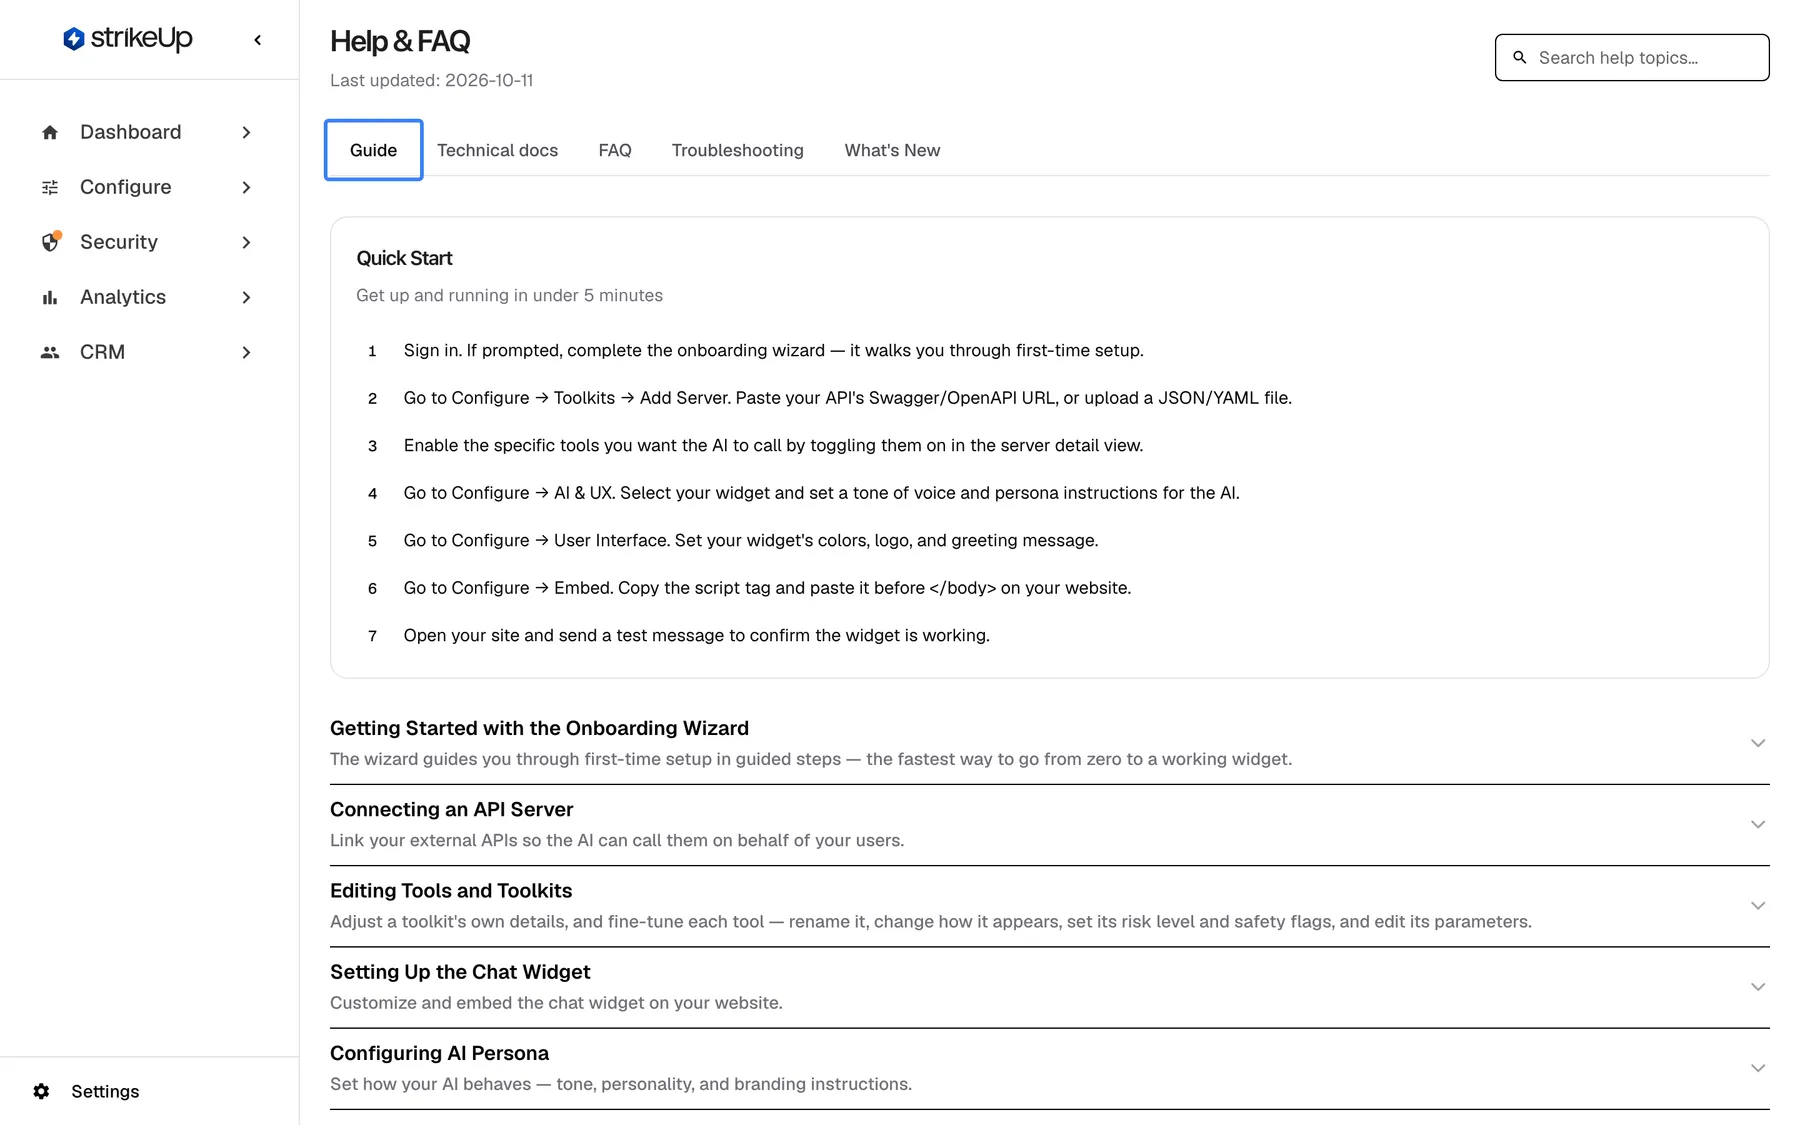Click step 6 about Configure Embed
Image resolution: width=1800 pixels, height=1125 pixels.
click(767, 588)
